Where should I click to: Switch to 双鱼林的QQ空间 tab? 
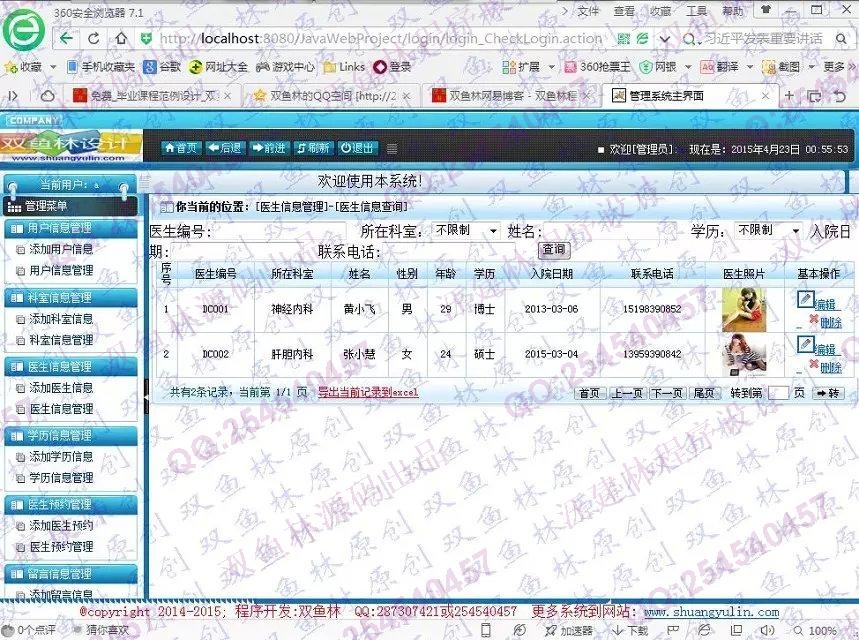click(x=331, y=96)
